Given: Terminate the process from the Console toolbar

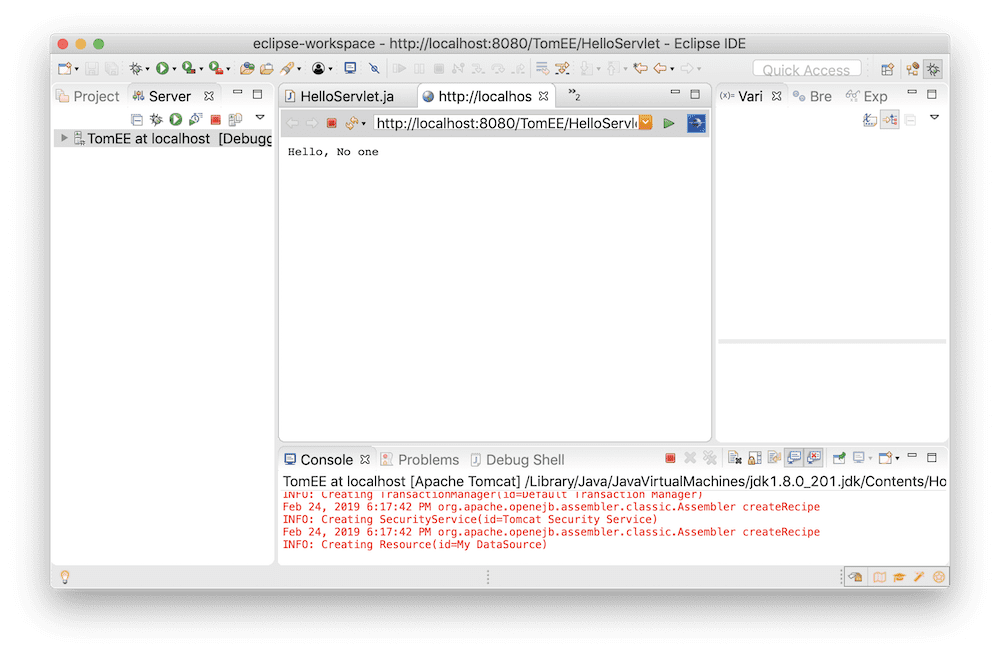Looking at the screenshot, I should pos(670,458).
